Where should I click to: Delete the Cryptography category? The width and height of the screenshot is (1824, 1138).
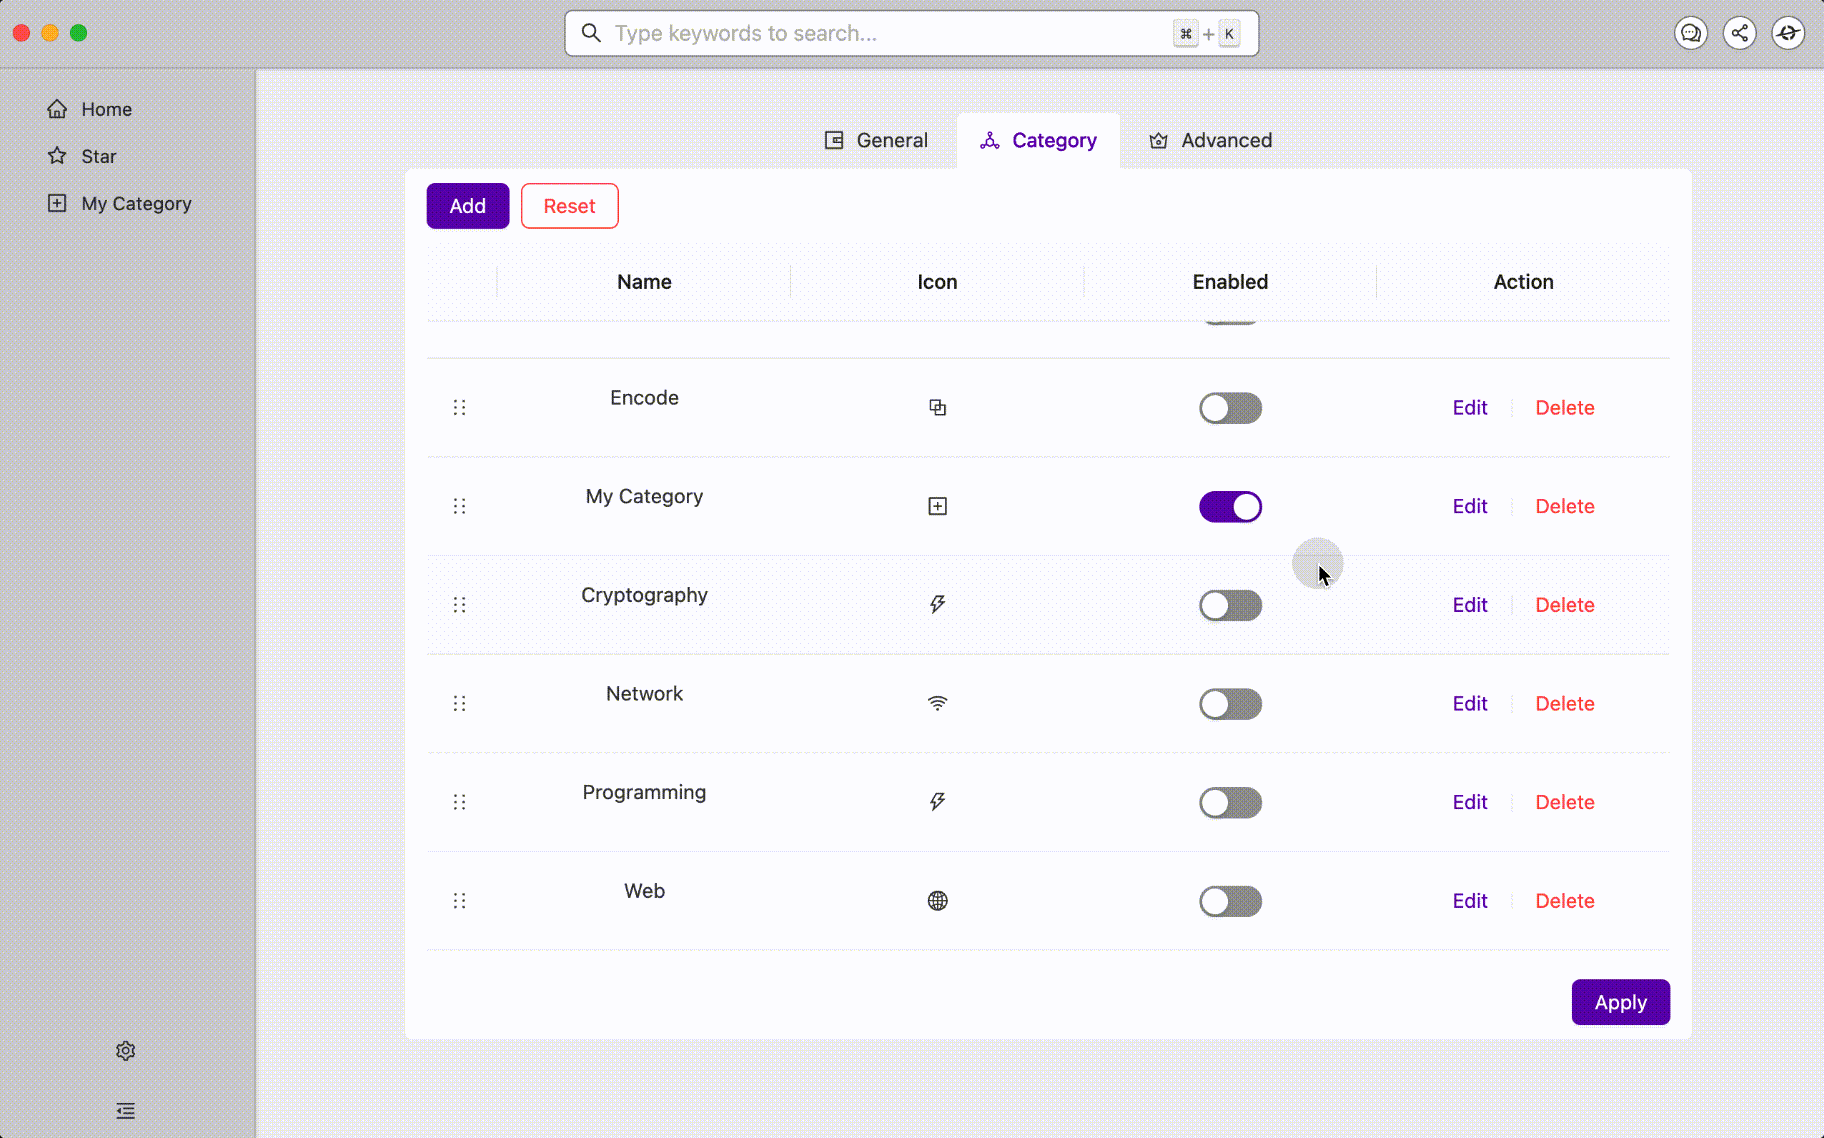tap(1564, 605)
